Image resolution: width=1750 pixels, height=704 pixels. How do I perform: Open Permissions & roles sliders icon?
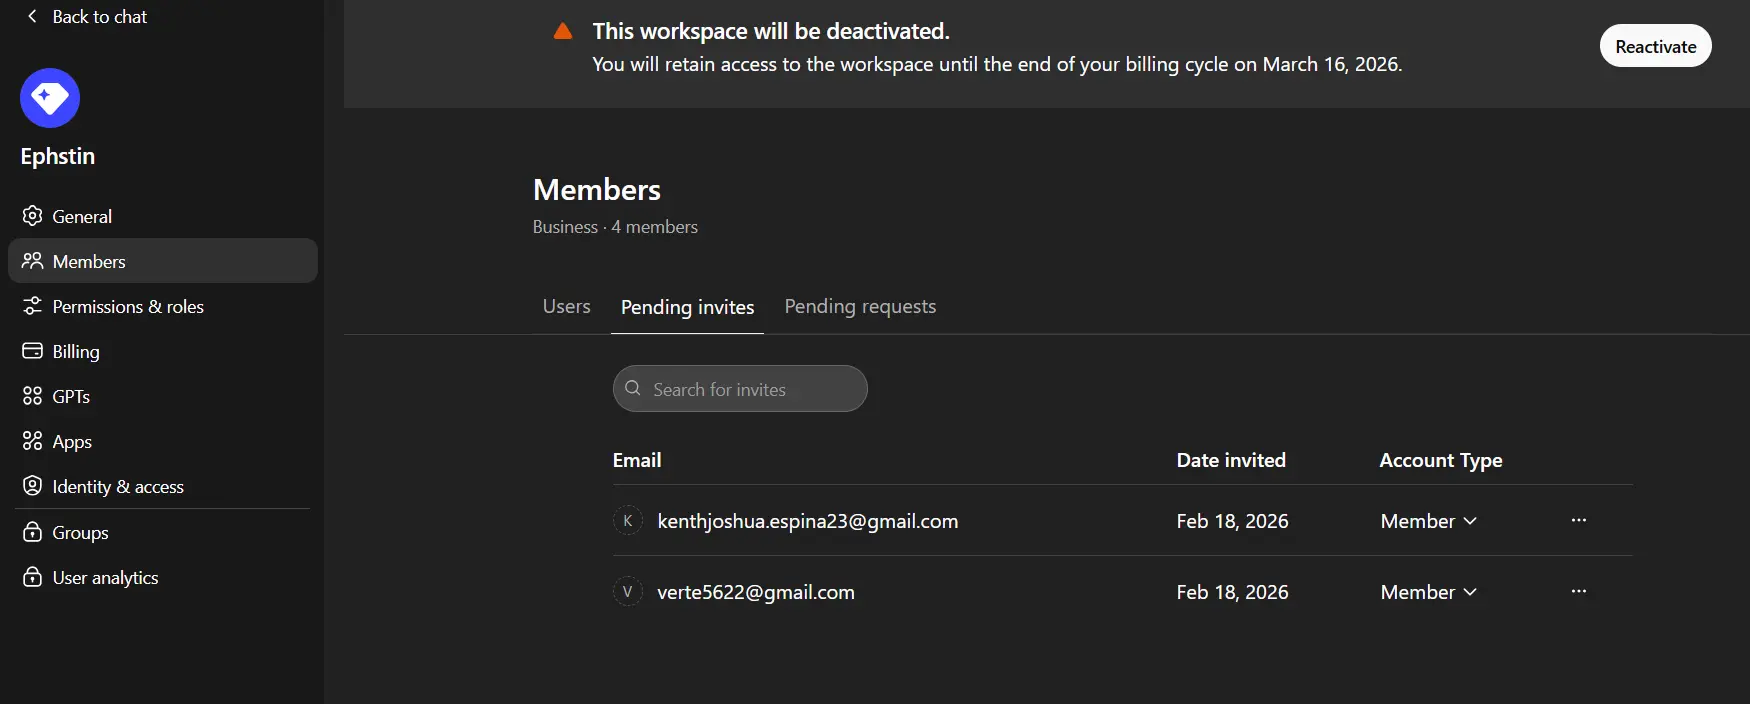(32, 306)
